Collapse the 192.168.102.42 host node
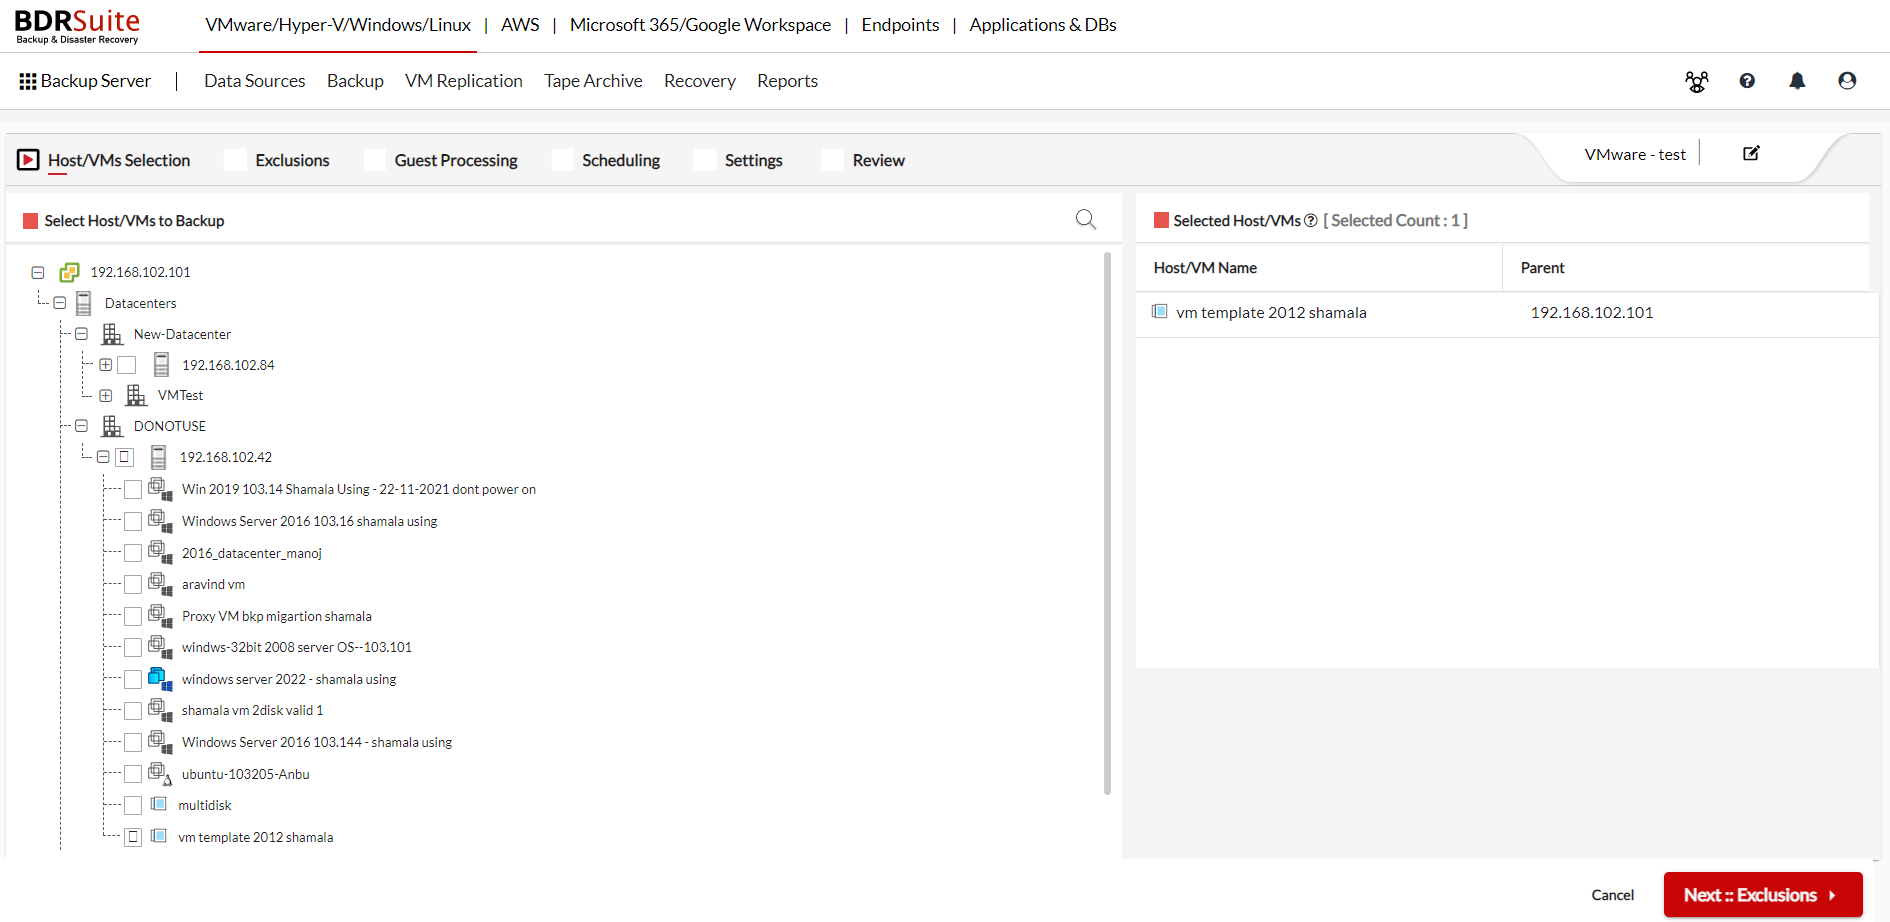 pos(103,457)
